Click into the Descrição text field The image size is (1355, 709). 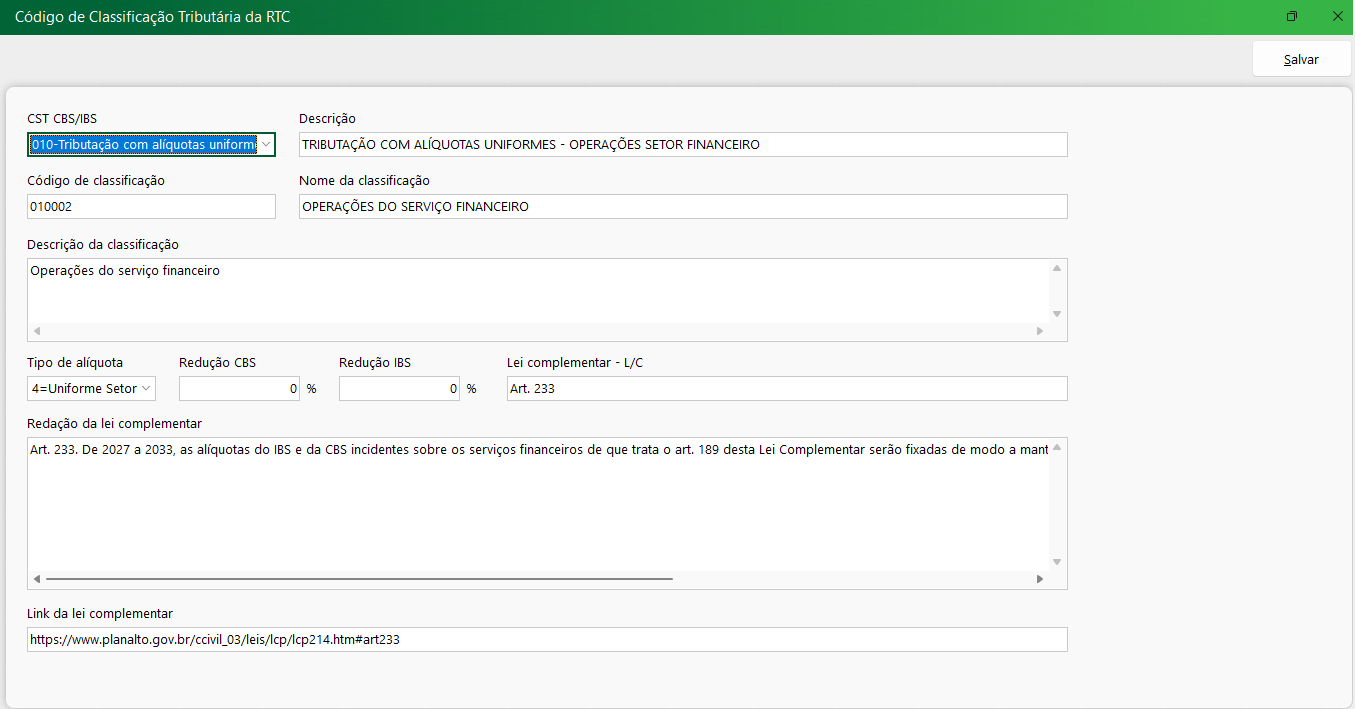pos(682,145)
